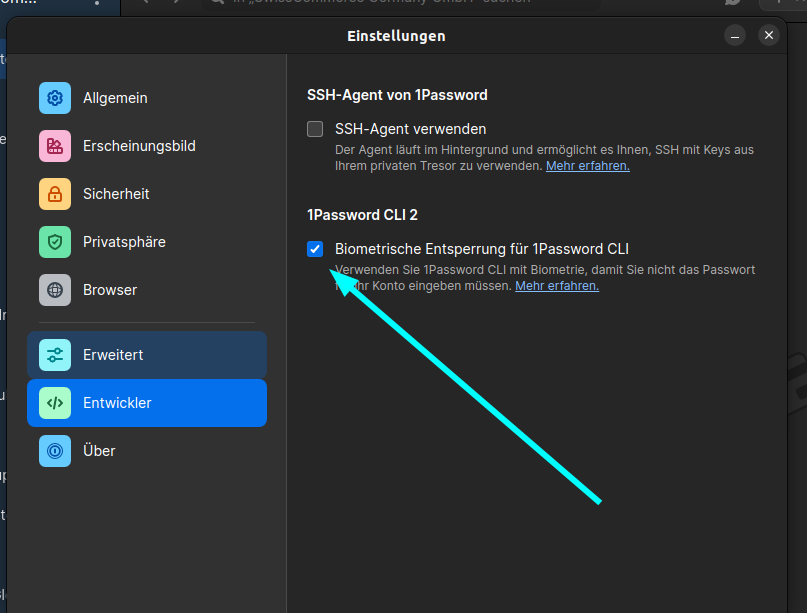The height and width of the screenshot is (613, 807).
Task: Open the Allgemein settings gear icon
Action: tap(55, 98)
